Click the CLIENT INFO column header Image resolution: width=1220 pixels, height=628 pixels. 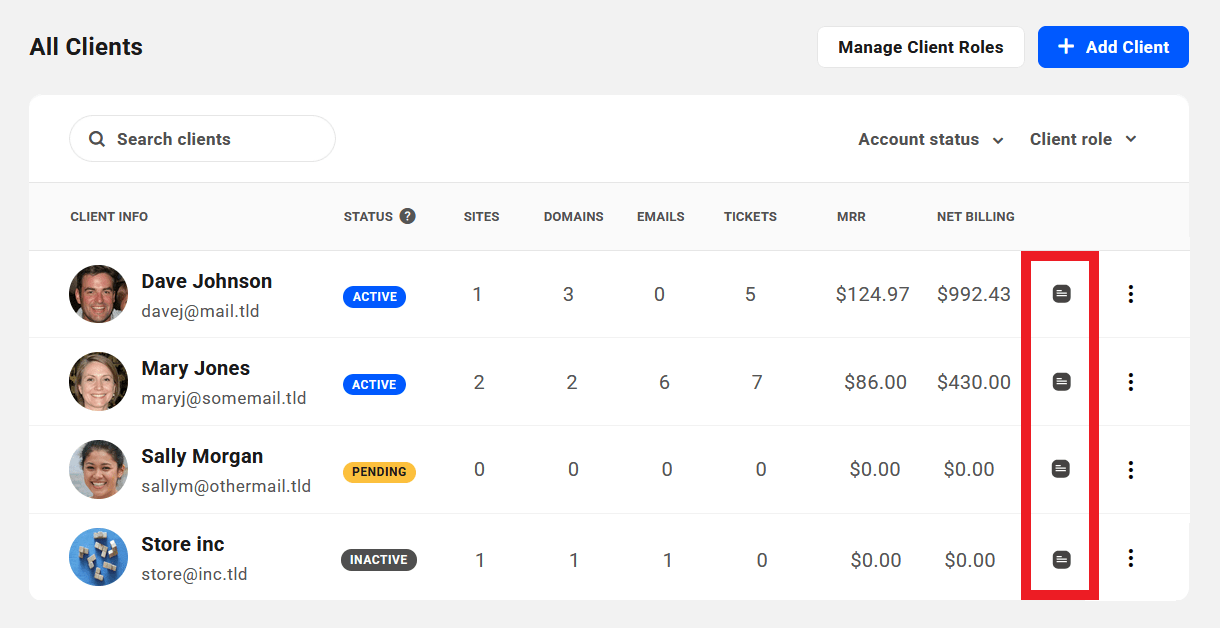[x=109, y=216]
